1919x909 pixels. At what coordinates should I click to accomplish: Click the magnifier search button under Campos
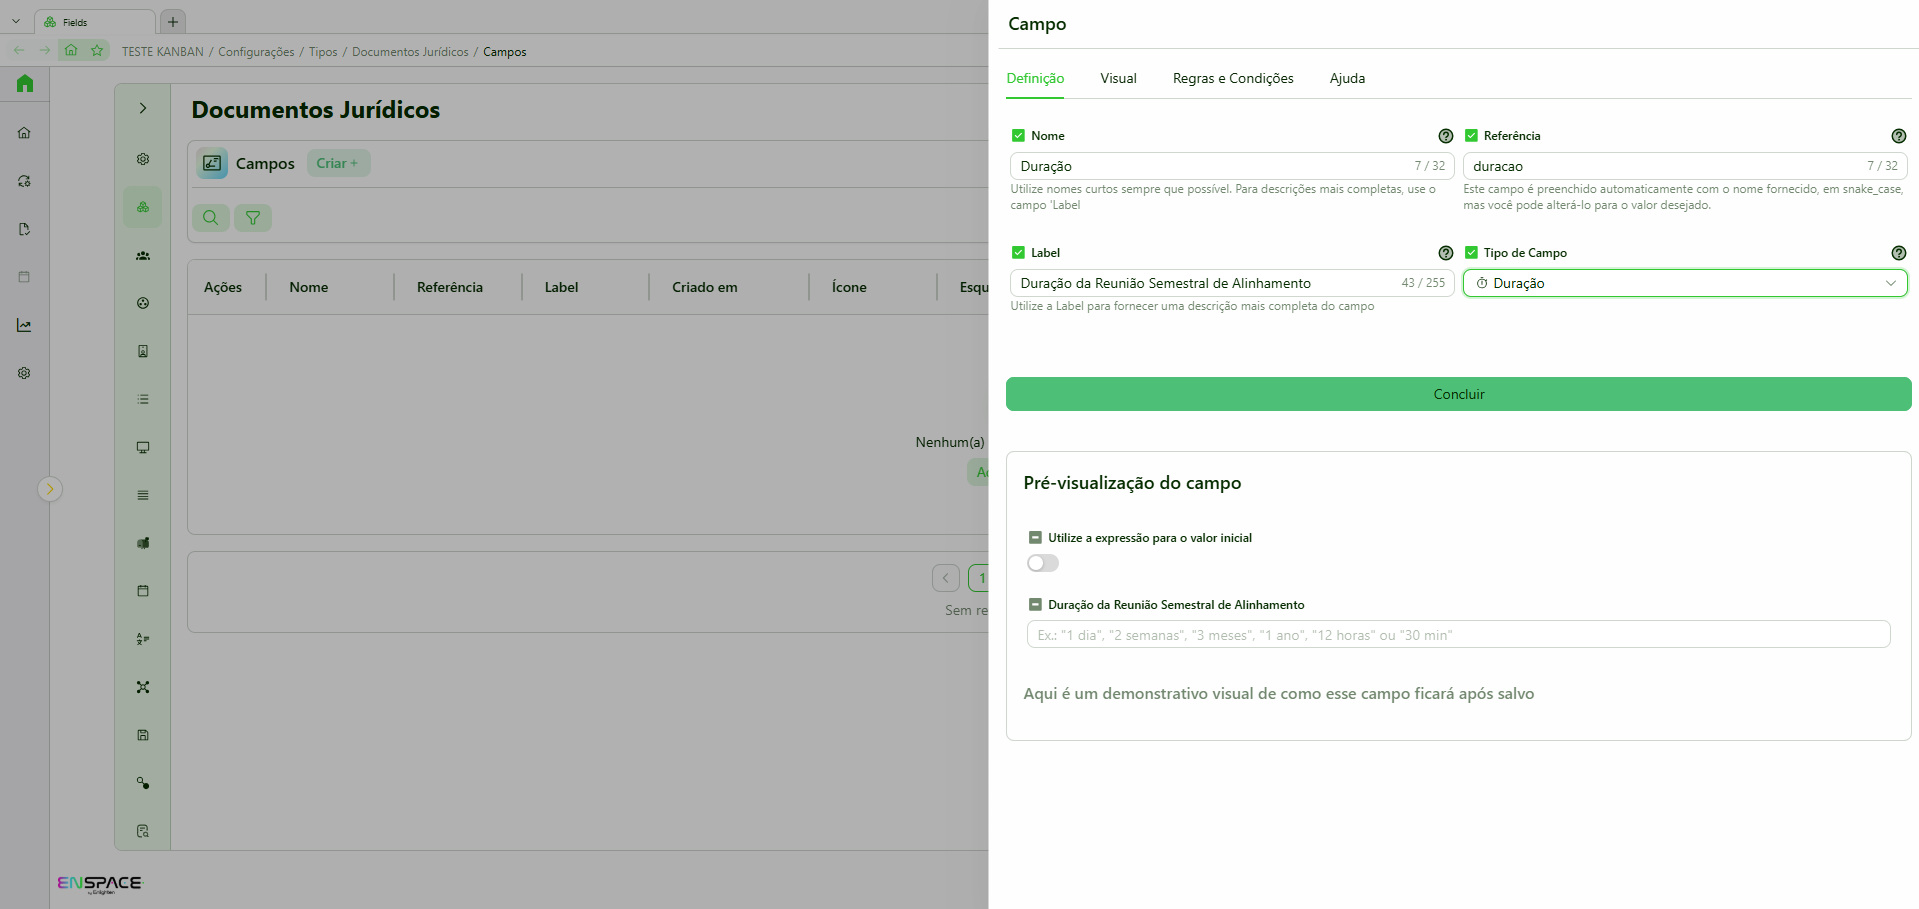(211, 218)
